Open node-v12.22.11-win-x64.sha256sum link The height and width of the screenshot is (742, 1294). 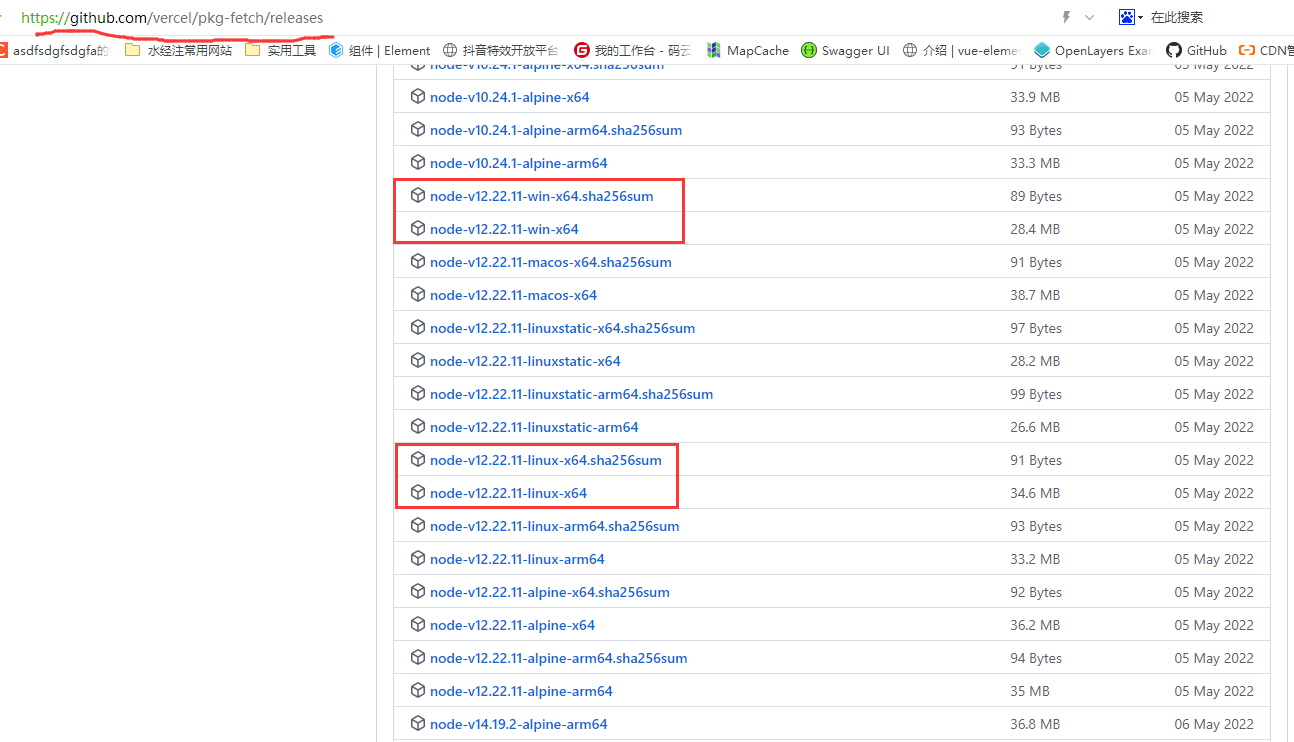coord(541,195)
